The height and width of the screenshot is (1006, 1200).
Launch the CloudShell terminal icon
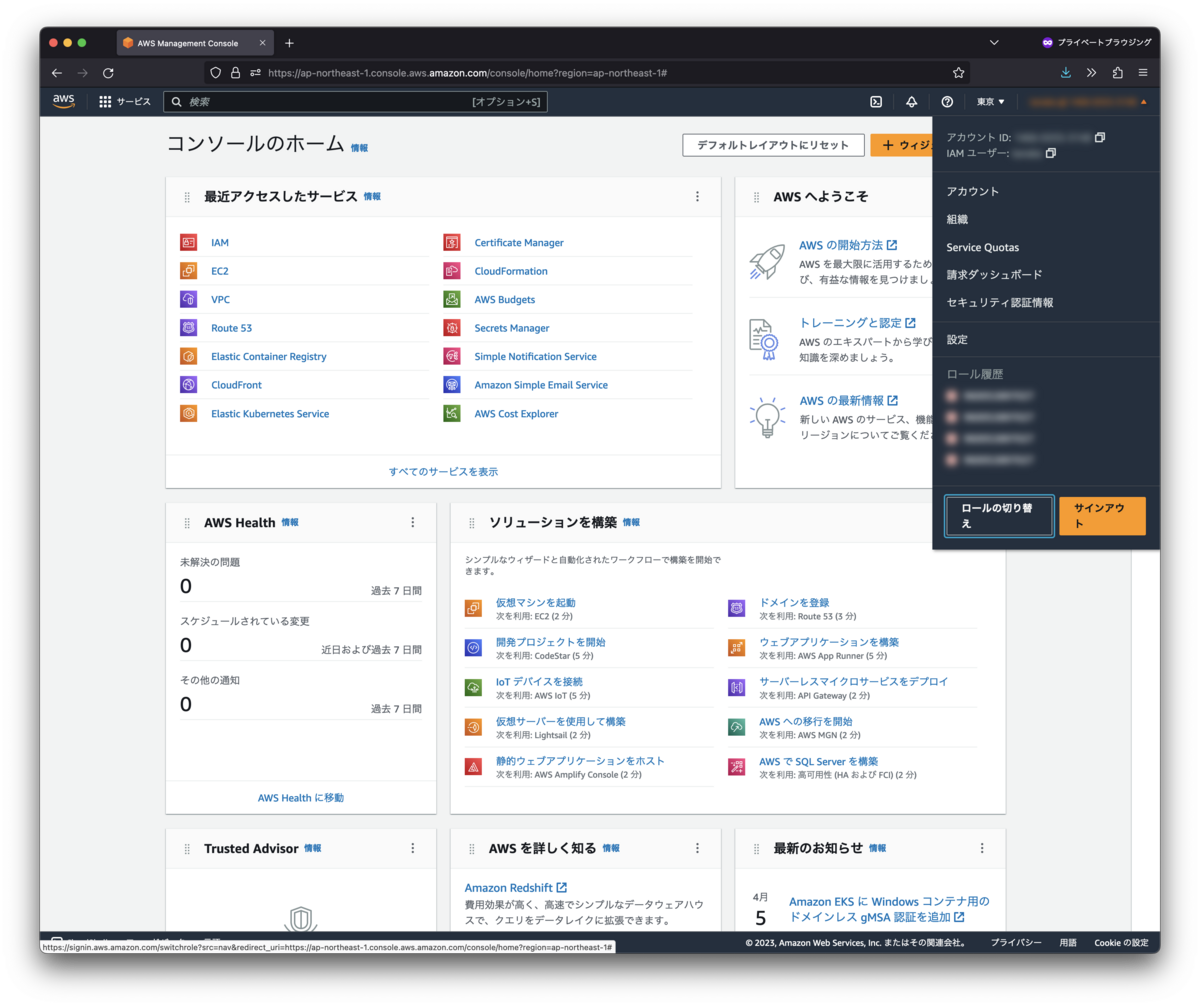(875, 102)
